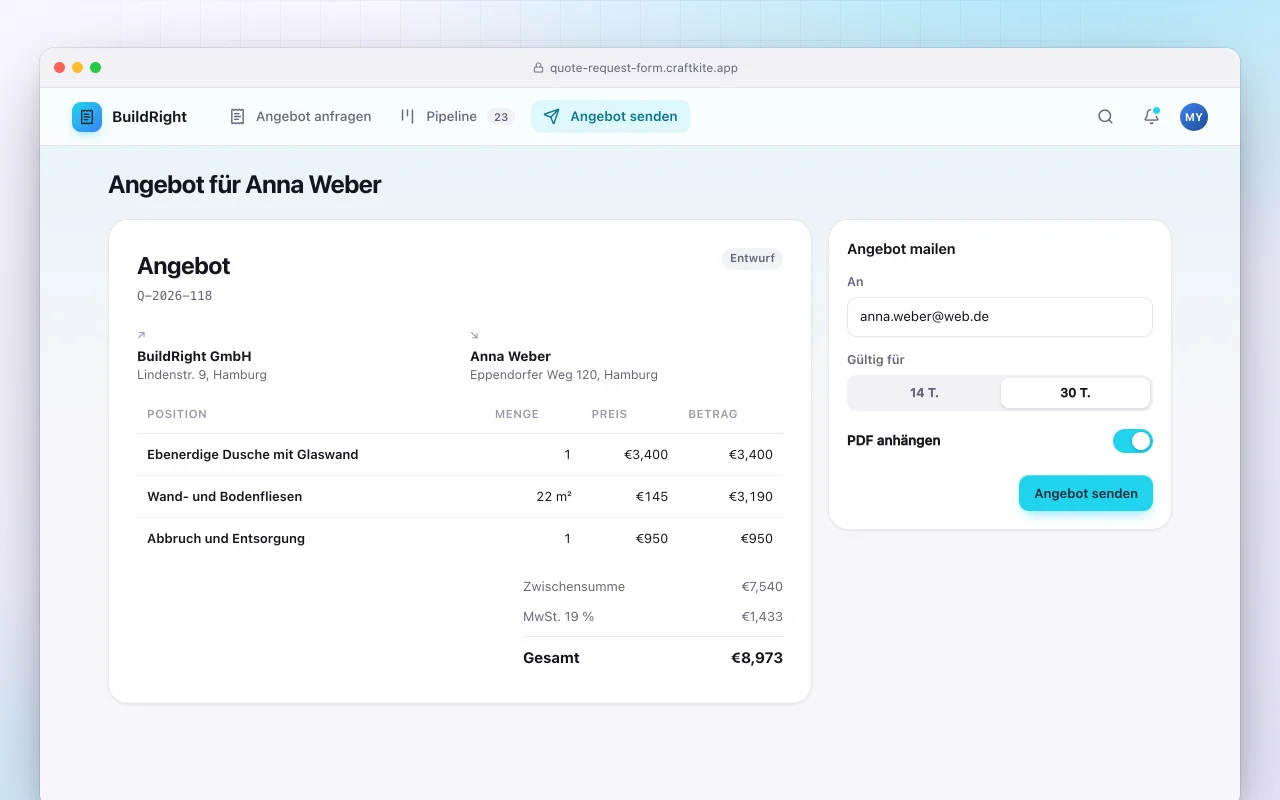This screenshot has height=800, width=1280.
Task: Click the paper plane icon in nav
Action: click(x=551, y=117)
